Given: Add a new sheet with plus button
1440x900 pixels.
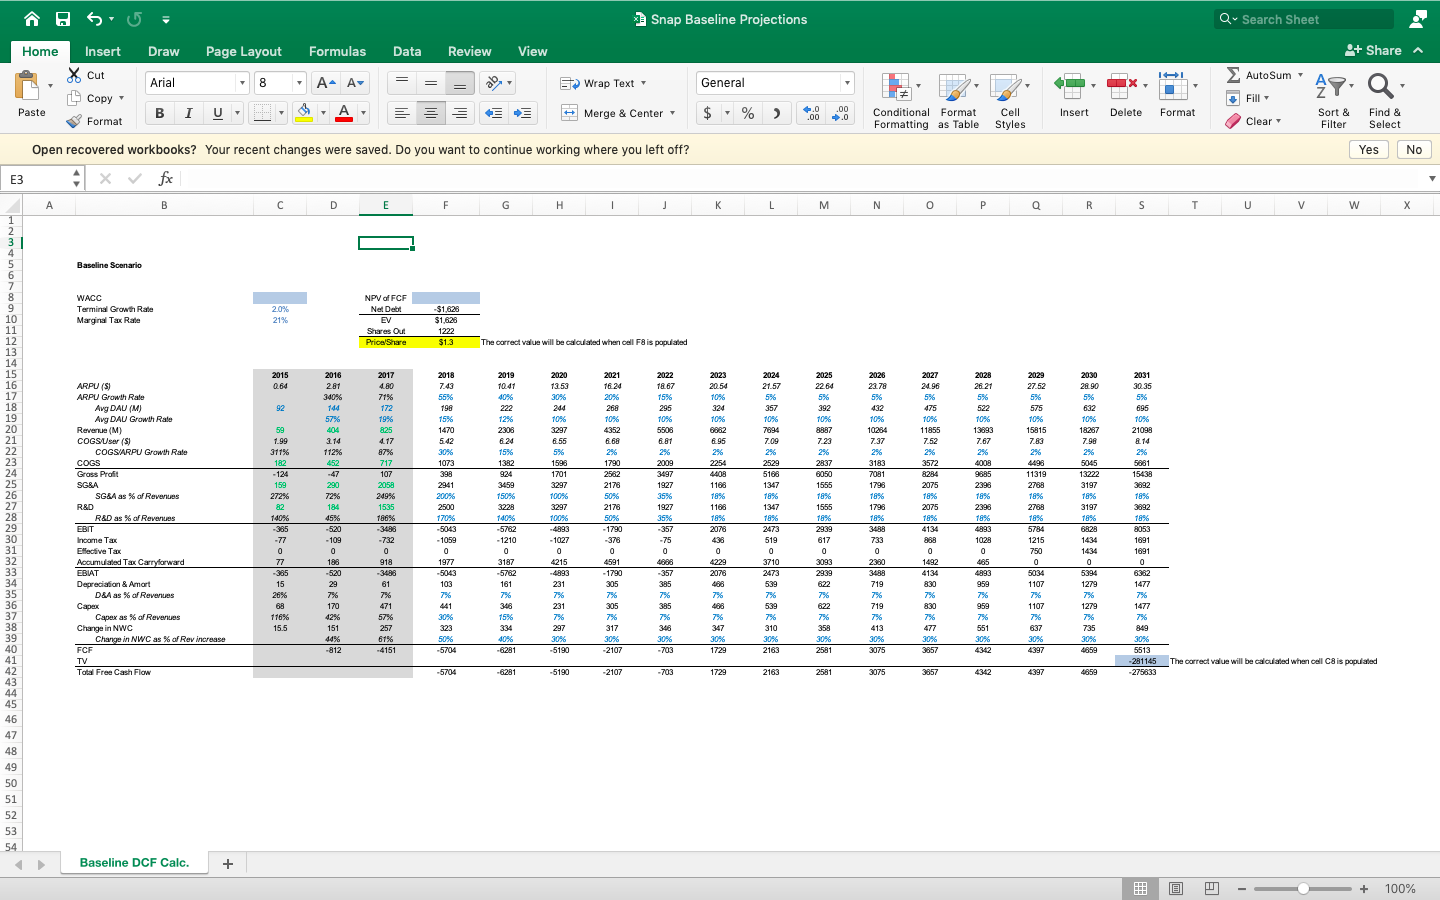Looking at the screenshot, I should click(x=228, y=864).
